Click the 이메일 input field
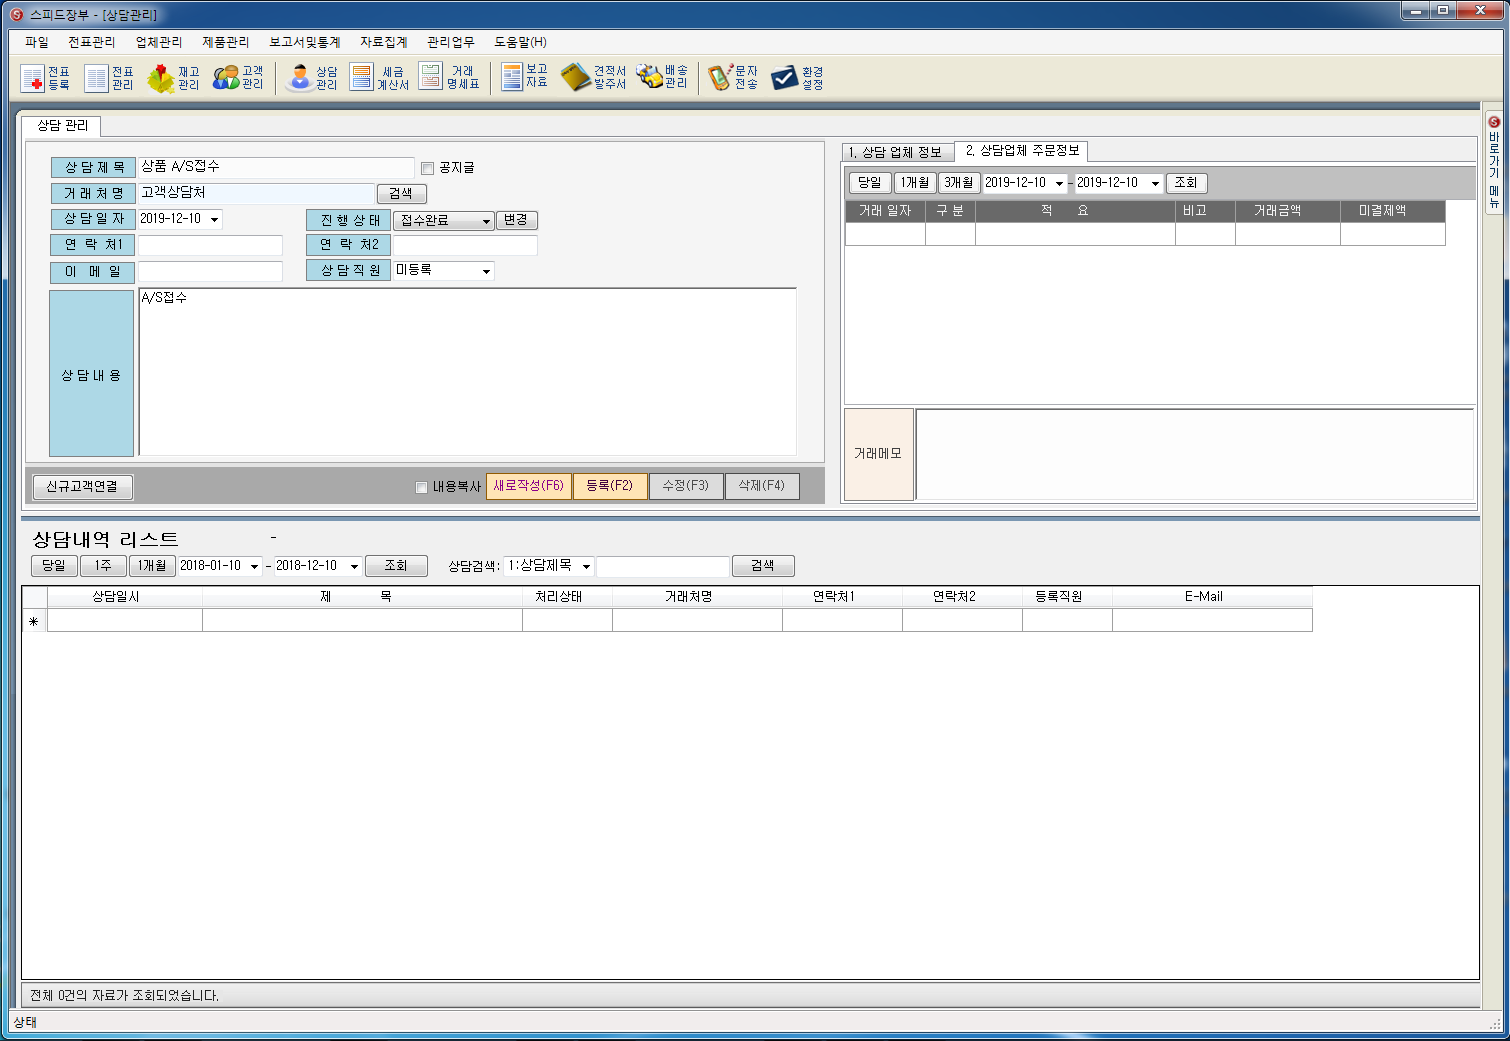Screen dimensions: 1510x1041 [x=210, y=272]
